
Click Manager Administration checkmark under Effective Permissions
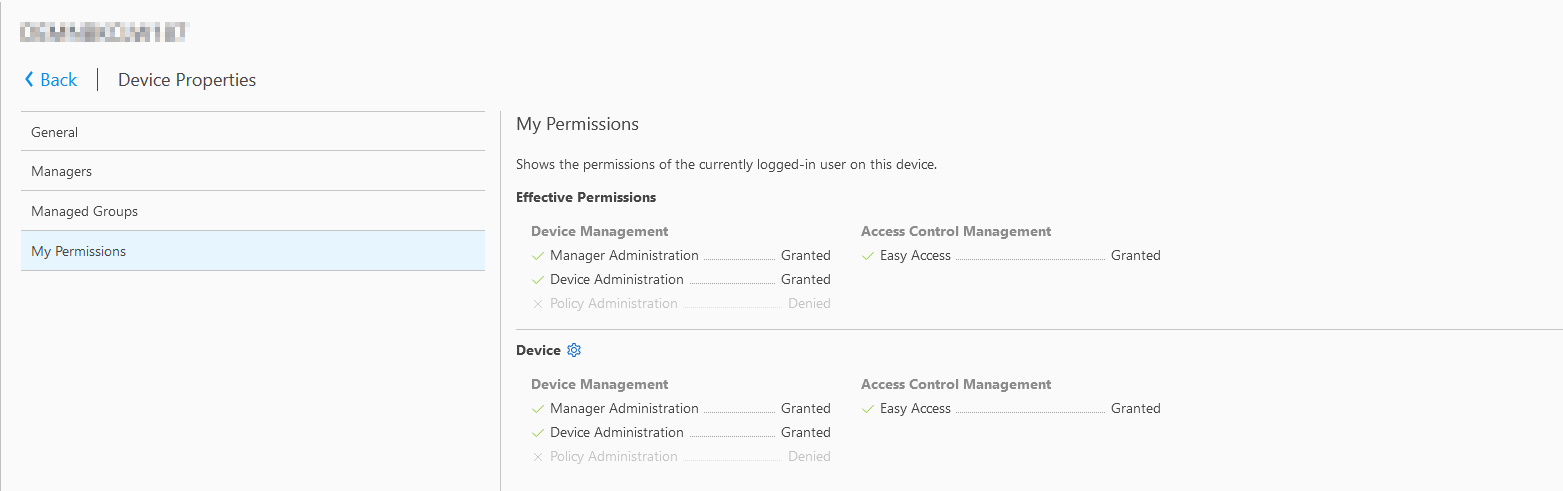538,256
